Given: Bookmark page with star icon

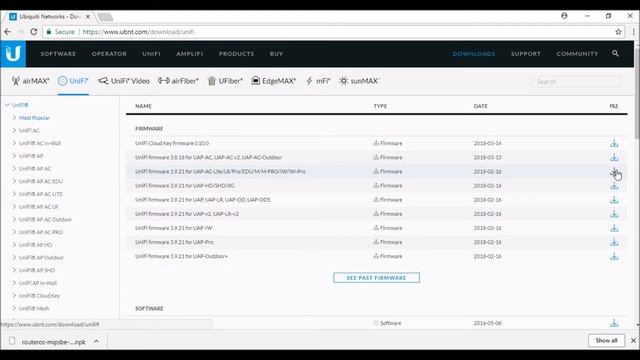Looking at the screenshot, I should pos(618,31).
